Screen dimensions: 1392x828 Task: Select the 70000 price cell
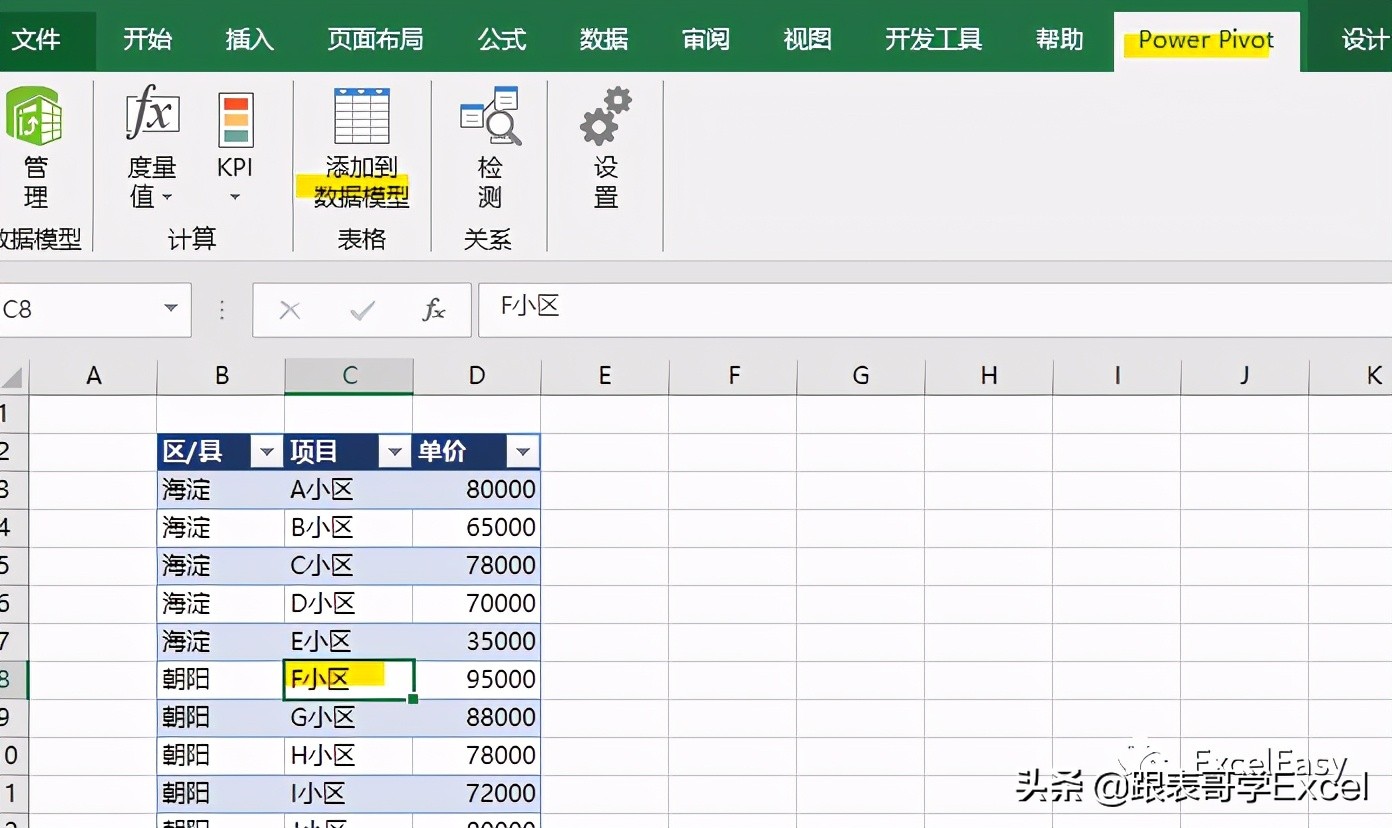(x=477, y=604)
